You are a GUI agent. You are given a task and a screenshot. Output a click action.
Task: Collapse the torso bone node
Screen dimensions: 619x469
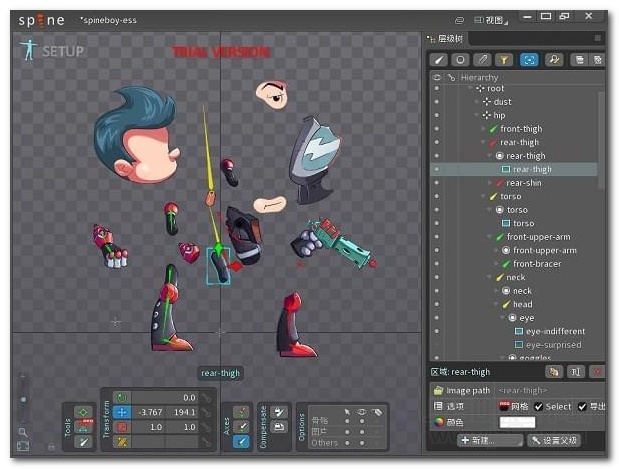(483, 196)
